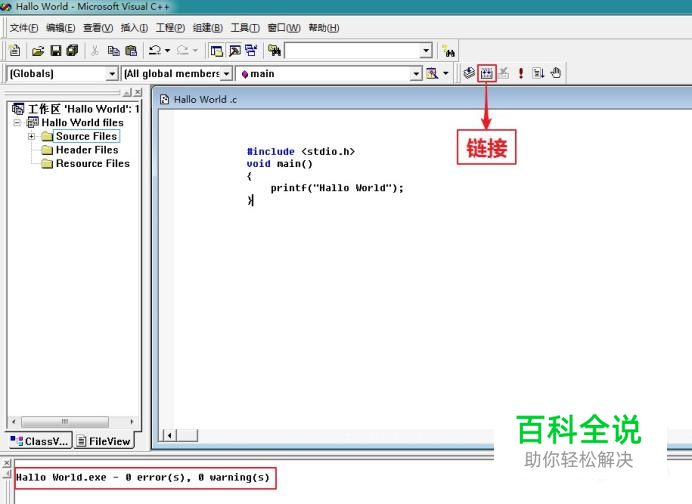The height and width of the screenshot is (504, 692).
Task: Click the Search binoculars icon
Action: [448, 51]
